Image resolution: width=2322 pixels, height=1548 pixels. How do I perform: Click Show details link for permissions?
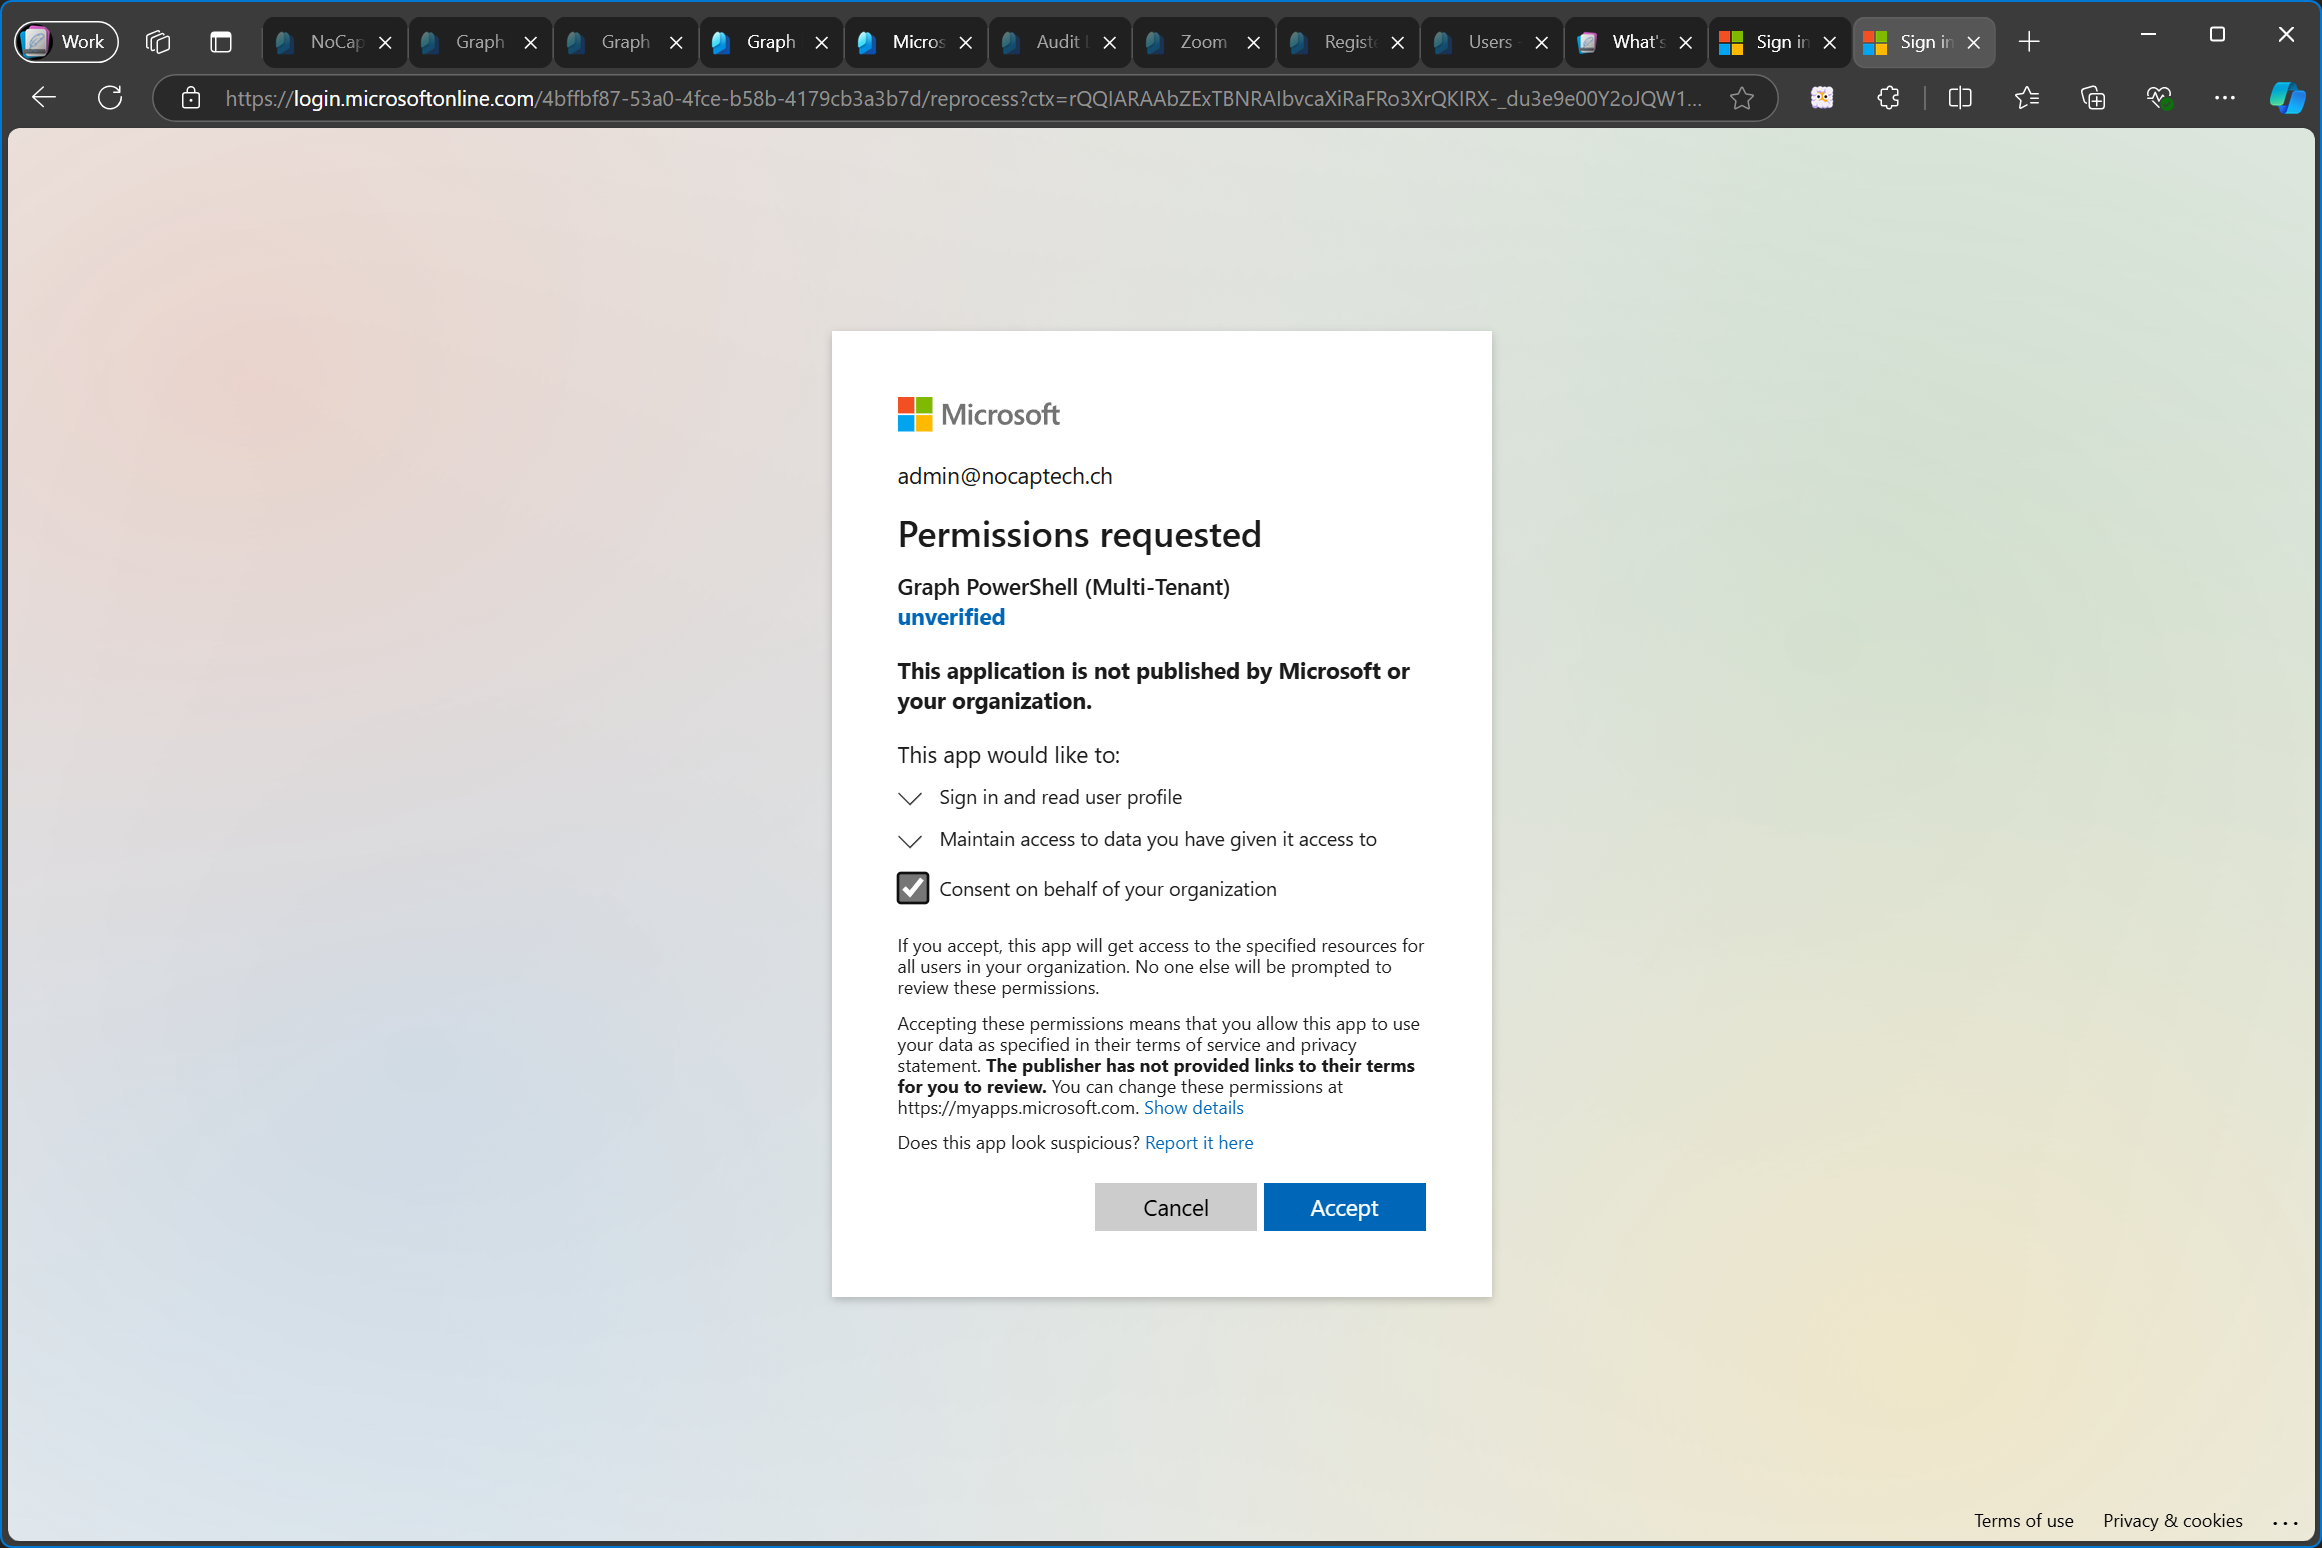(1194, 1107)
